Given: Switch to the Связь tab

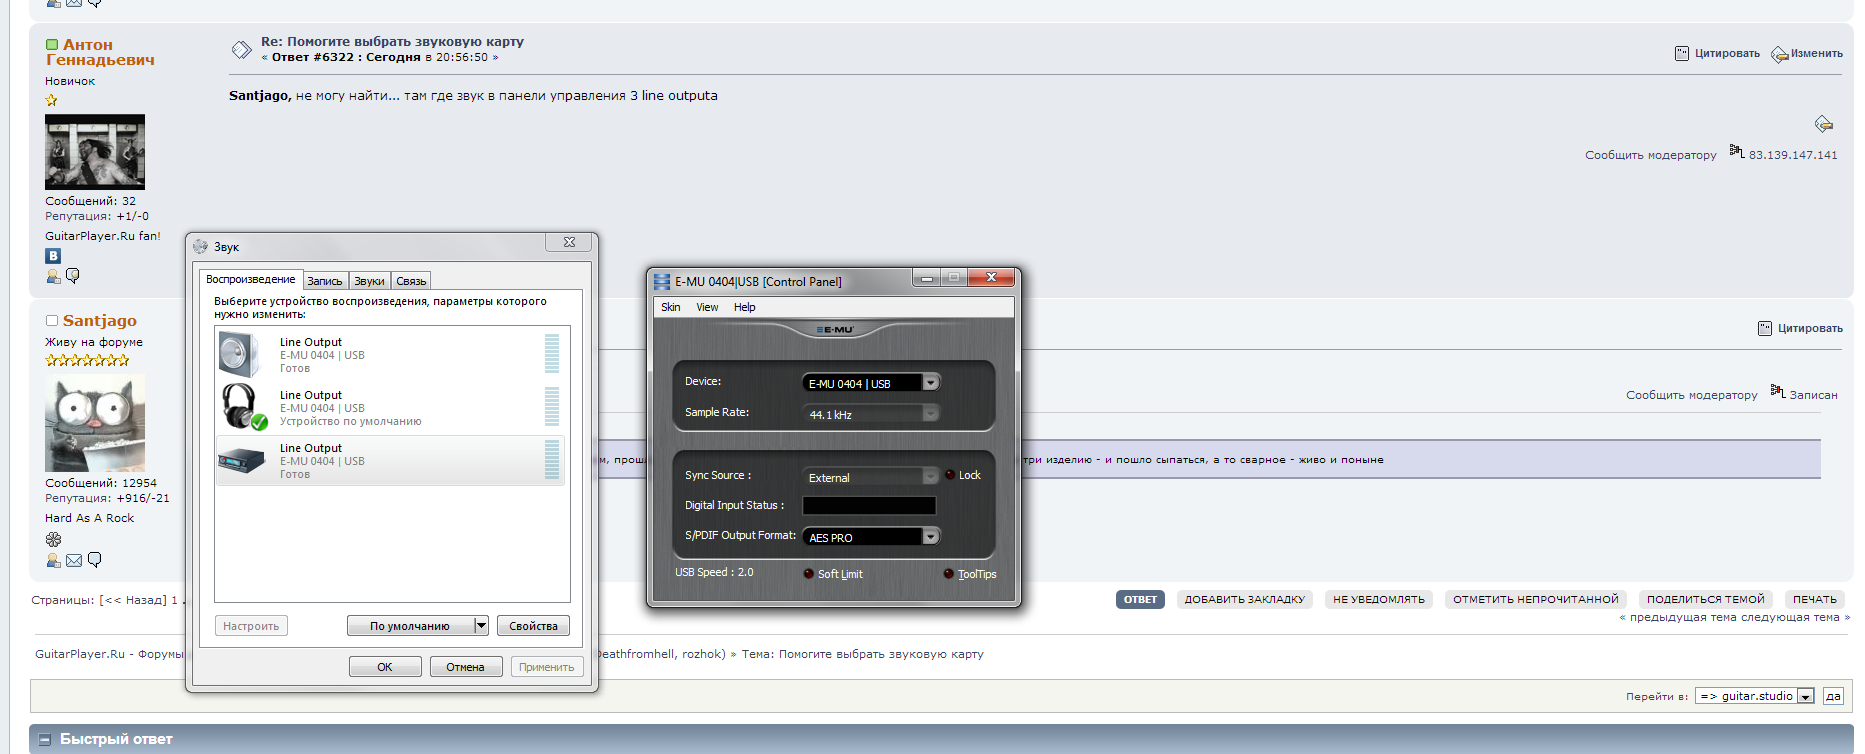Looking at the screenshot, I should coord(411,281).
